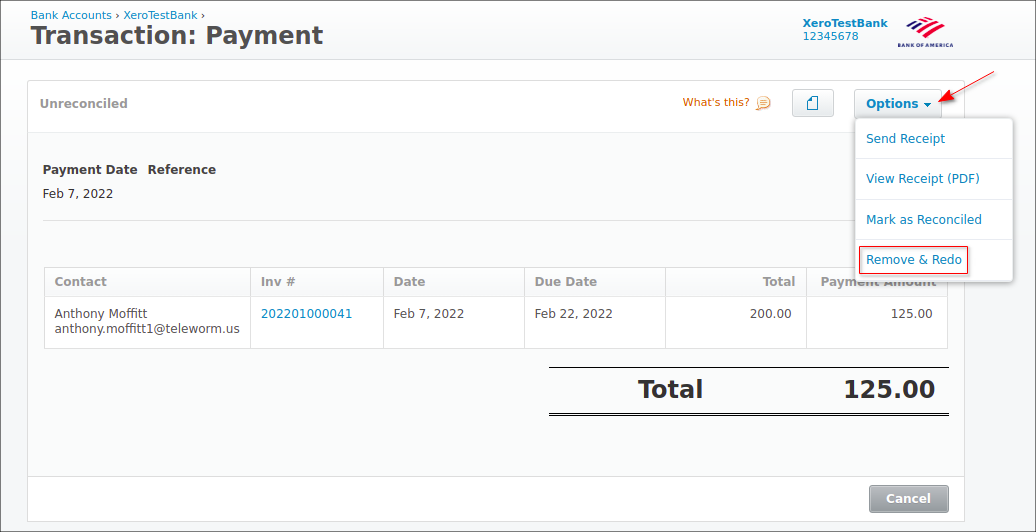Select Send Receipt from Options menu

[905, 139]
